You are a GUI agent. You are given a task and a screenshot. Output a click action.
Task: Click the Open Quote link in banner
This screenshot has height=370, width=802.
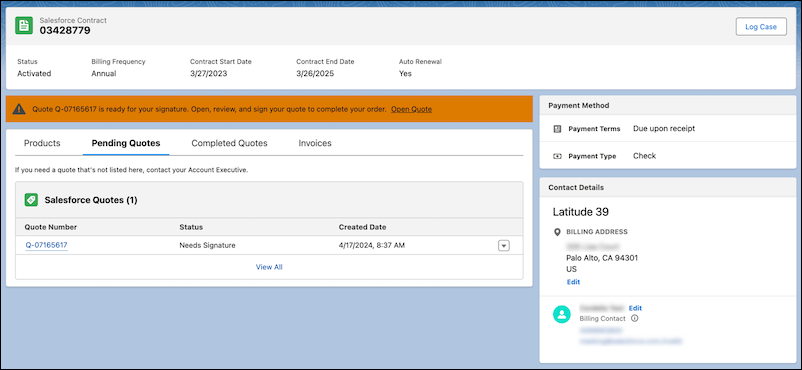tap(411, 109)
